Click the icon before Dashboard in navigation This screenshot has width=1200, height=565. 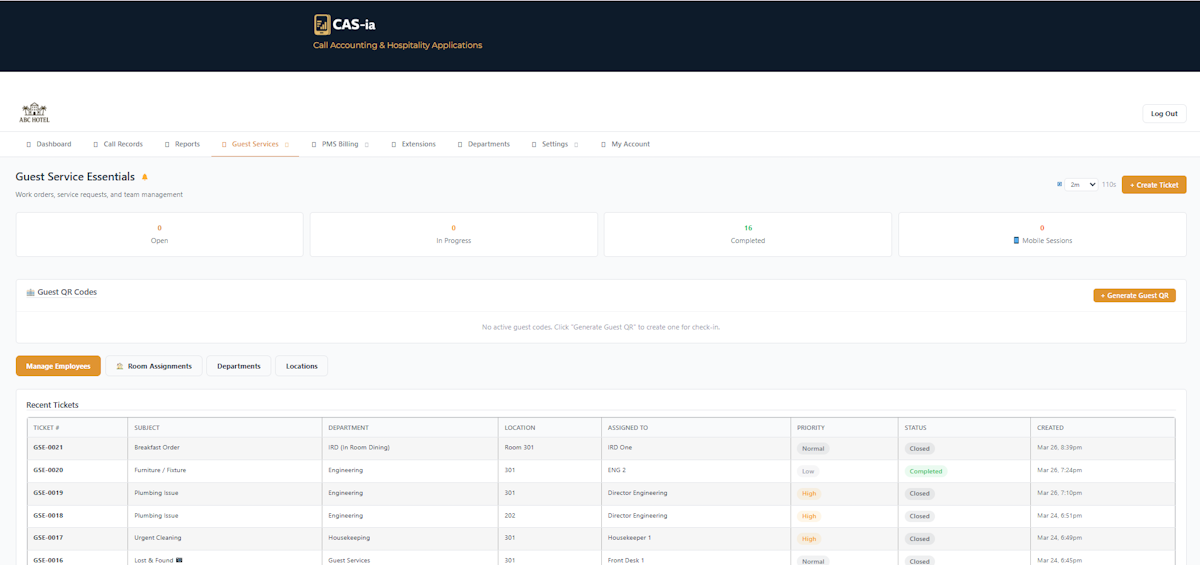[x=28, y=144]
